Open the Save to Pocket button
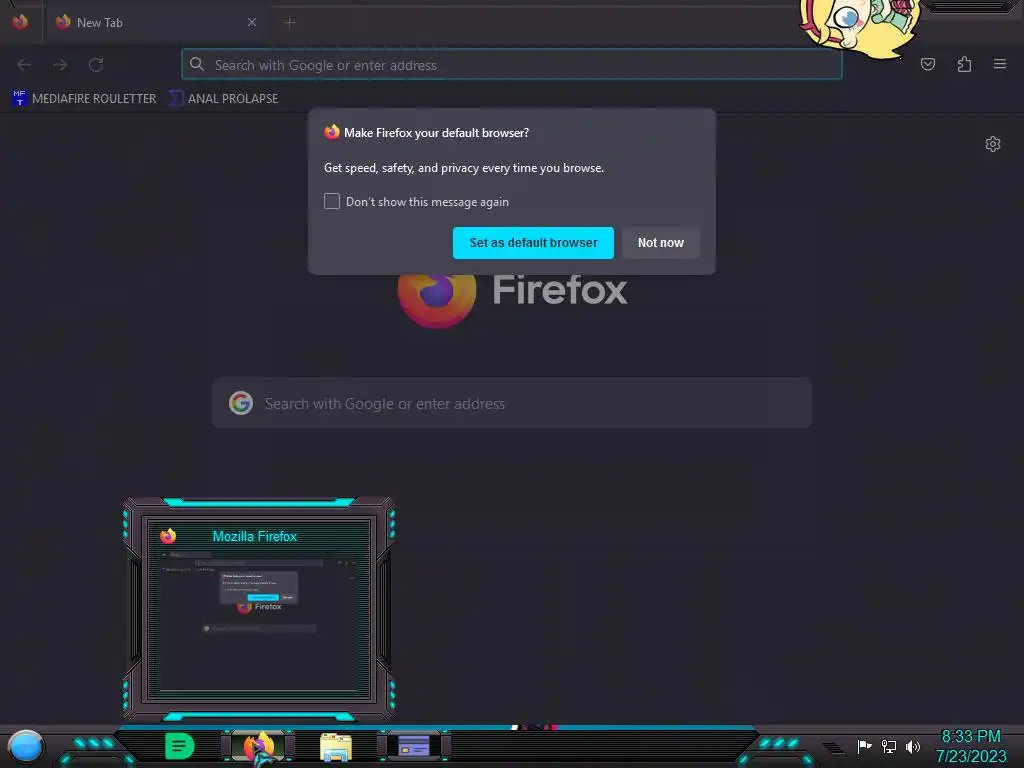 928,64
